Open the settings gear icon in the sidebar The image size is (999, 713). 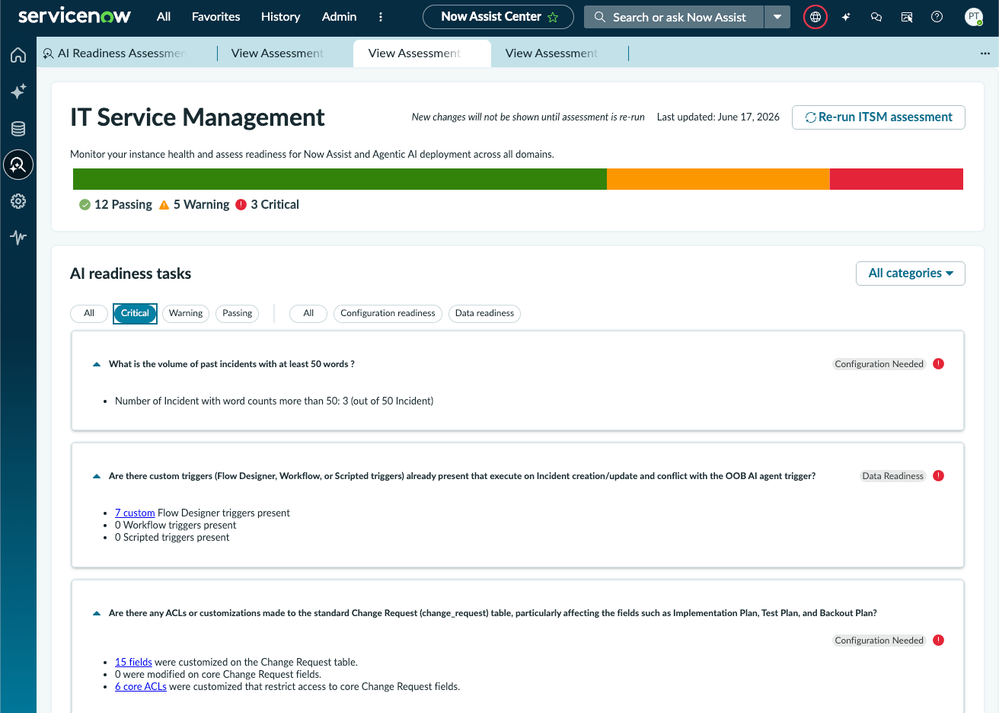18,201
